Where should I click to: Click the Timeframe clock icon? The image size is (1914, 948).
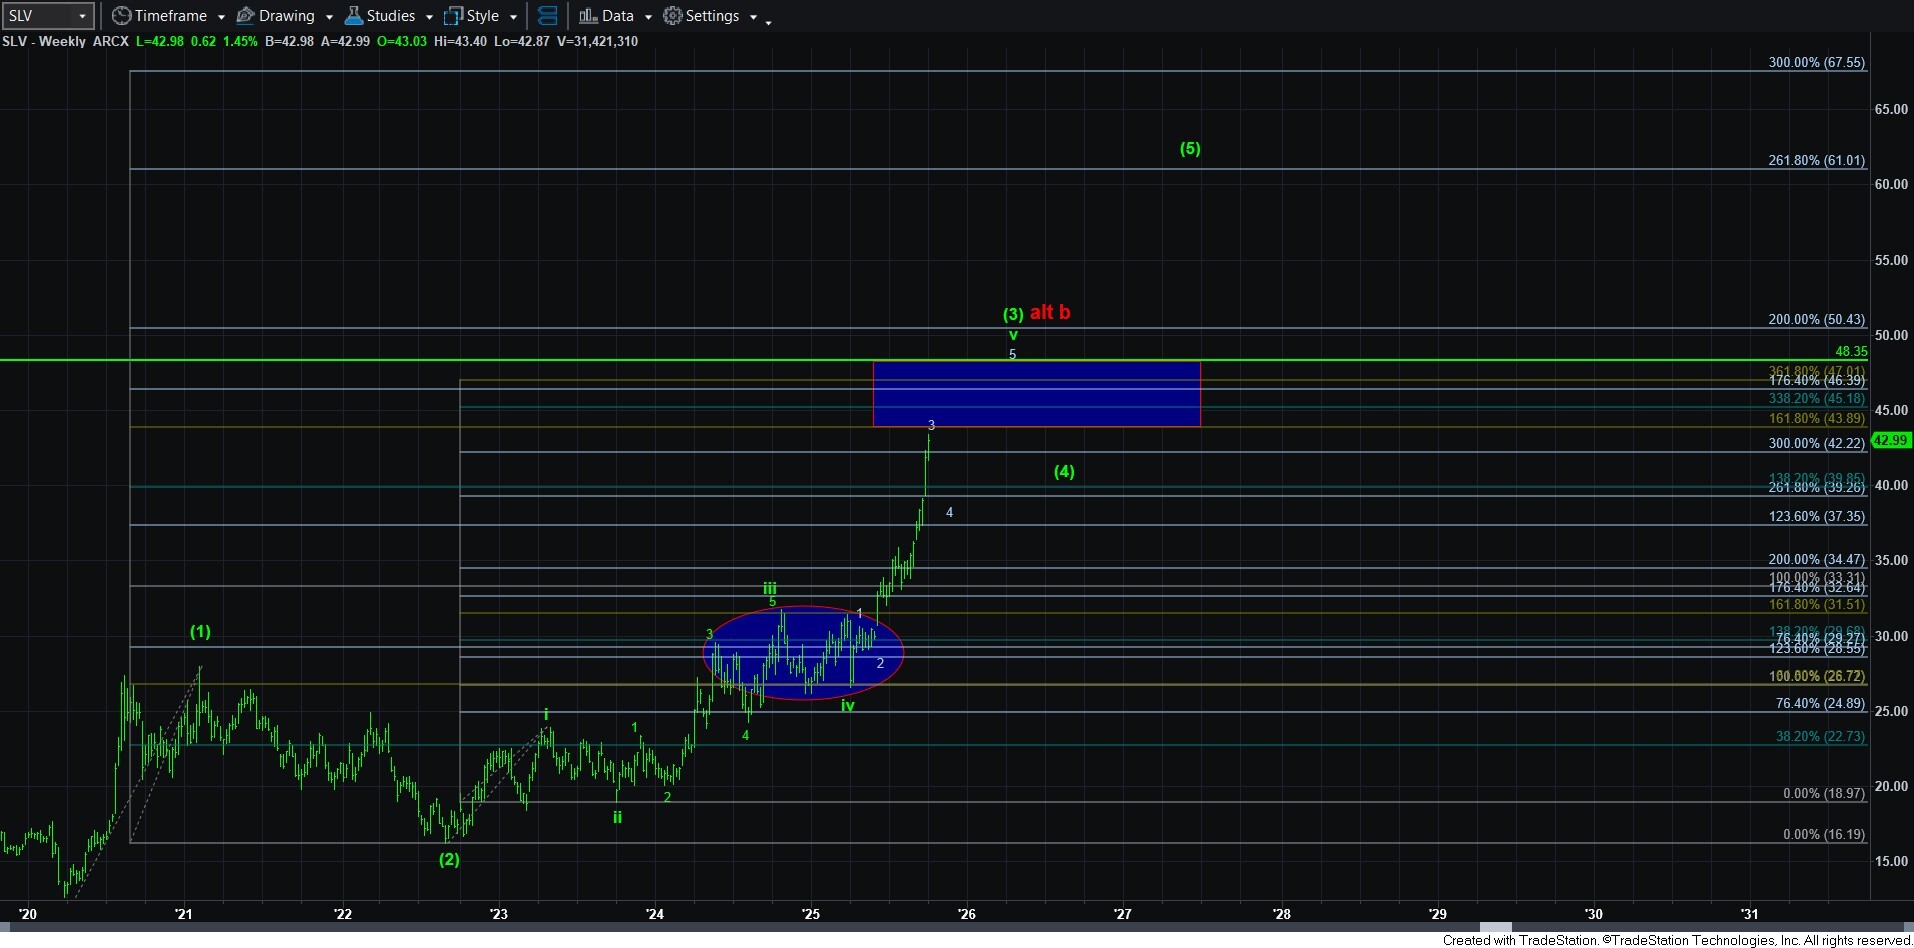pyautogui.click(x=121, y=16)
